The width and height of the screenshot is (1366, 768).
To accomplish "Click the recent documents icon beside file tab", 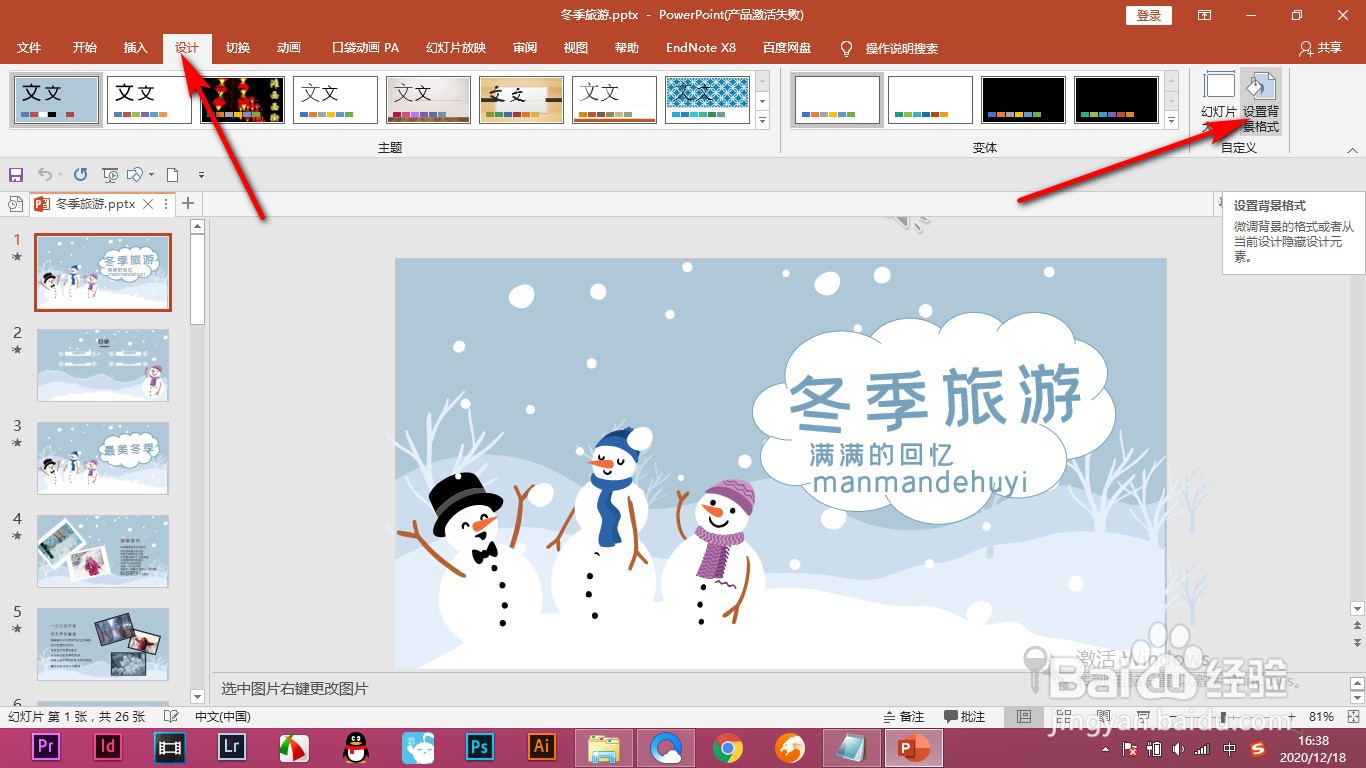I will (15, 203).
